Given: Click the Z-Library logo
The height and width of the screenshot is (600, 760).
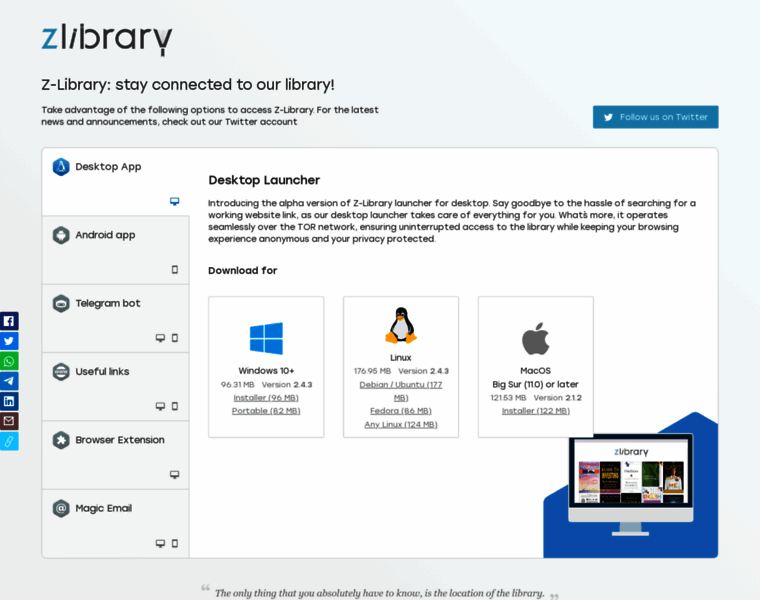Looking at the screenshot, I should click(107, 39).
